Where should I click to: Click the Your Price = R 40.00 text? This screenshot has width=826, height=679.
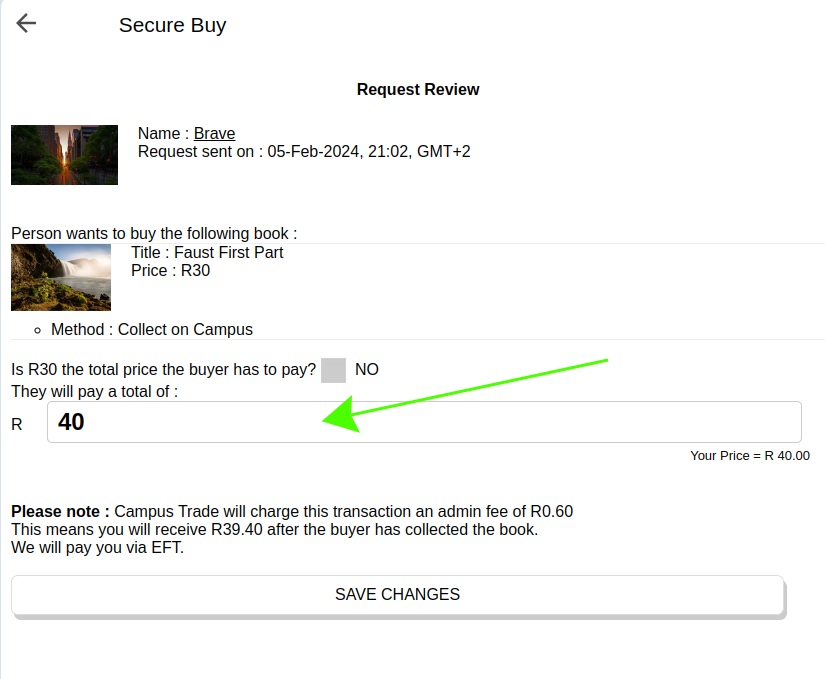pyautogui.click(x=749, y=456)
